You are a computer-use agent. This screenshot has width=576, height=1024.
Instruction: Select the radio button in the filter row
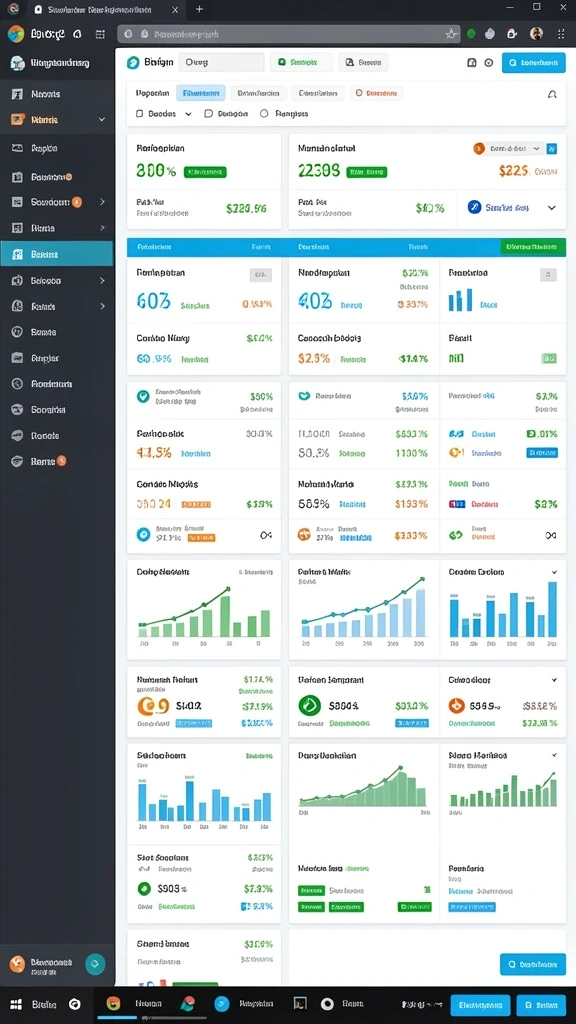coord(264,114)
